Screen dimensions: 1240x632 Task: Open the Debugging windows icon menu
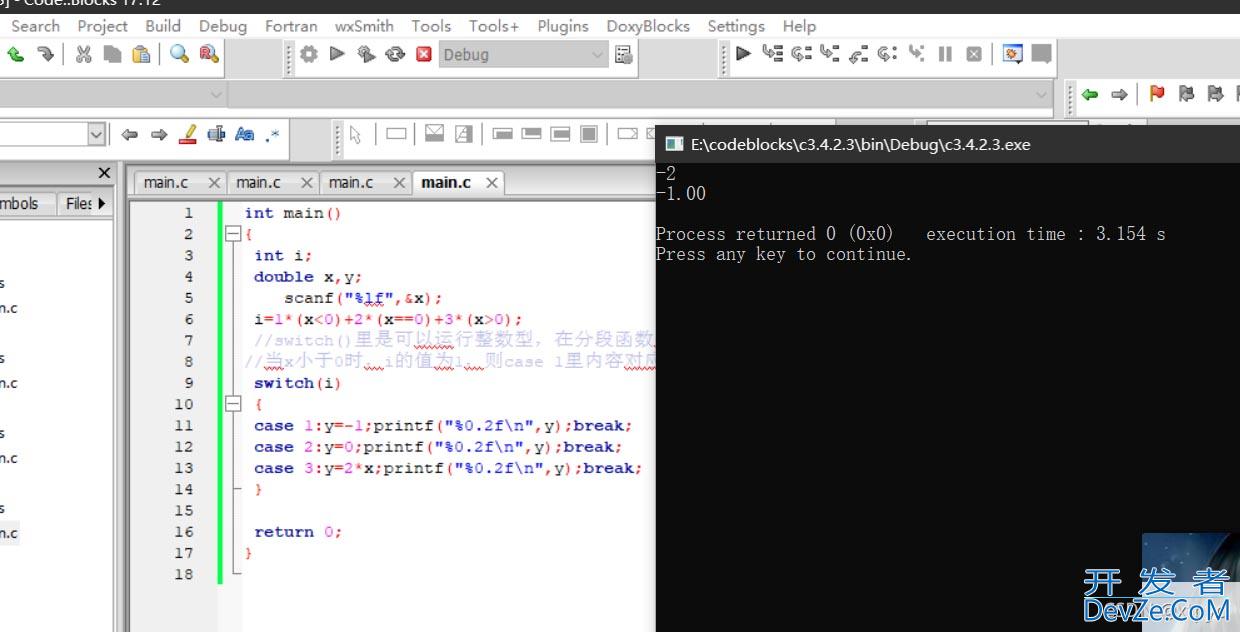[x=1013, y=54]
